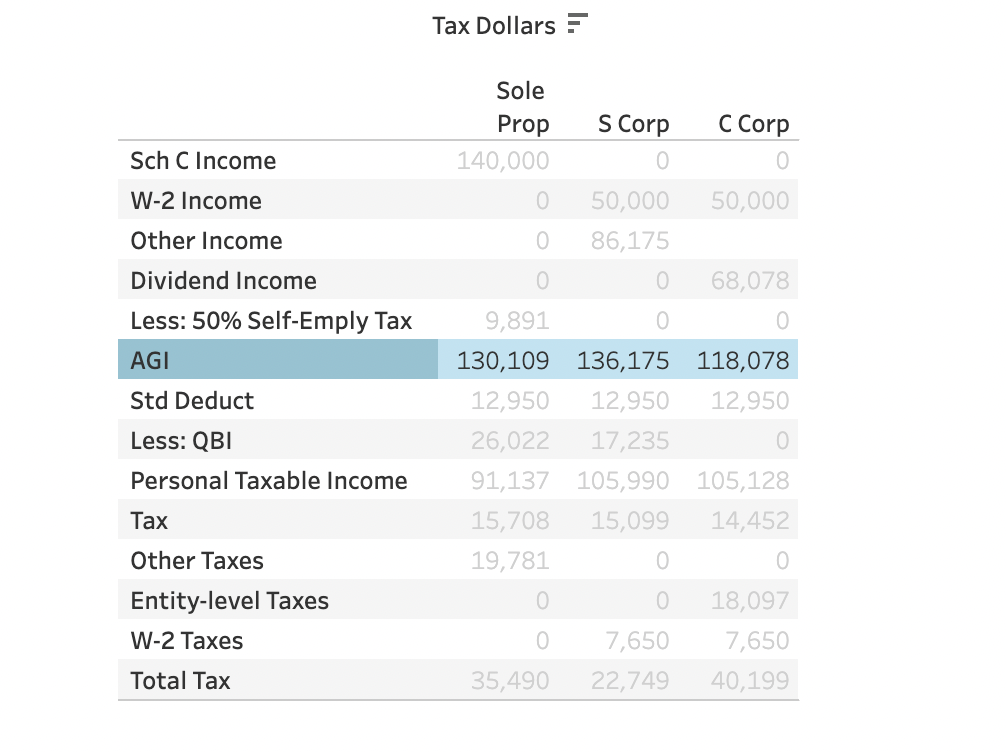The height and width of the screenshot is (752, 1006).
Task: Select the AGI value 130,109 for Sole Prop
Action: (x=503, y=361)
